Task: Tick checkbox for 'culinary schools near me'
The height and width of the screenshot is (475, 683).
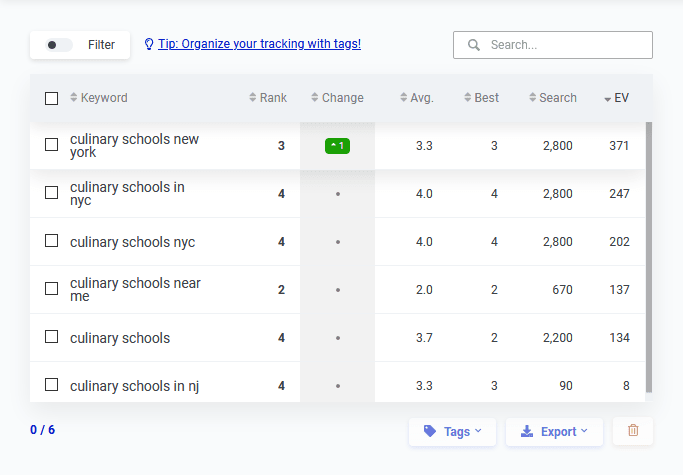Action: pos(52,289)
